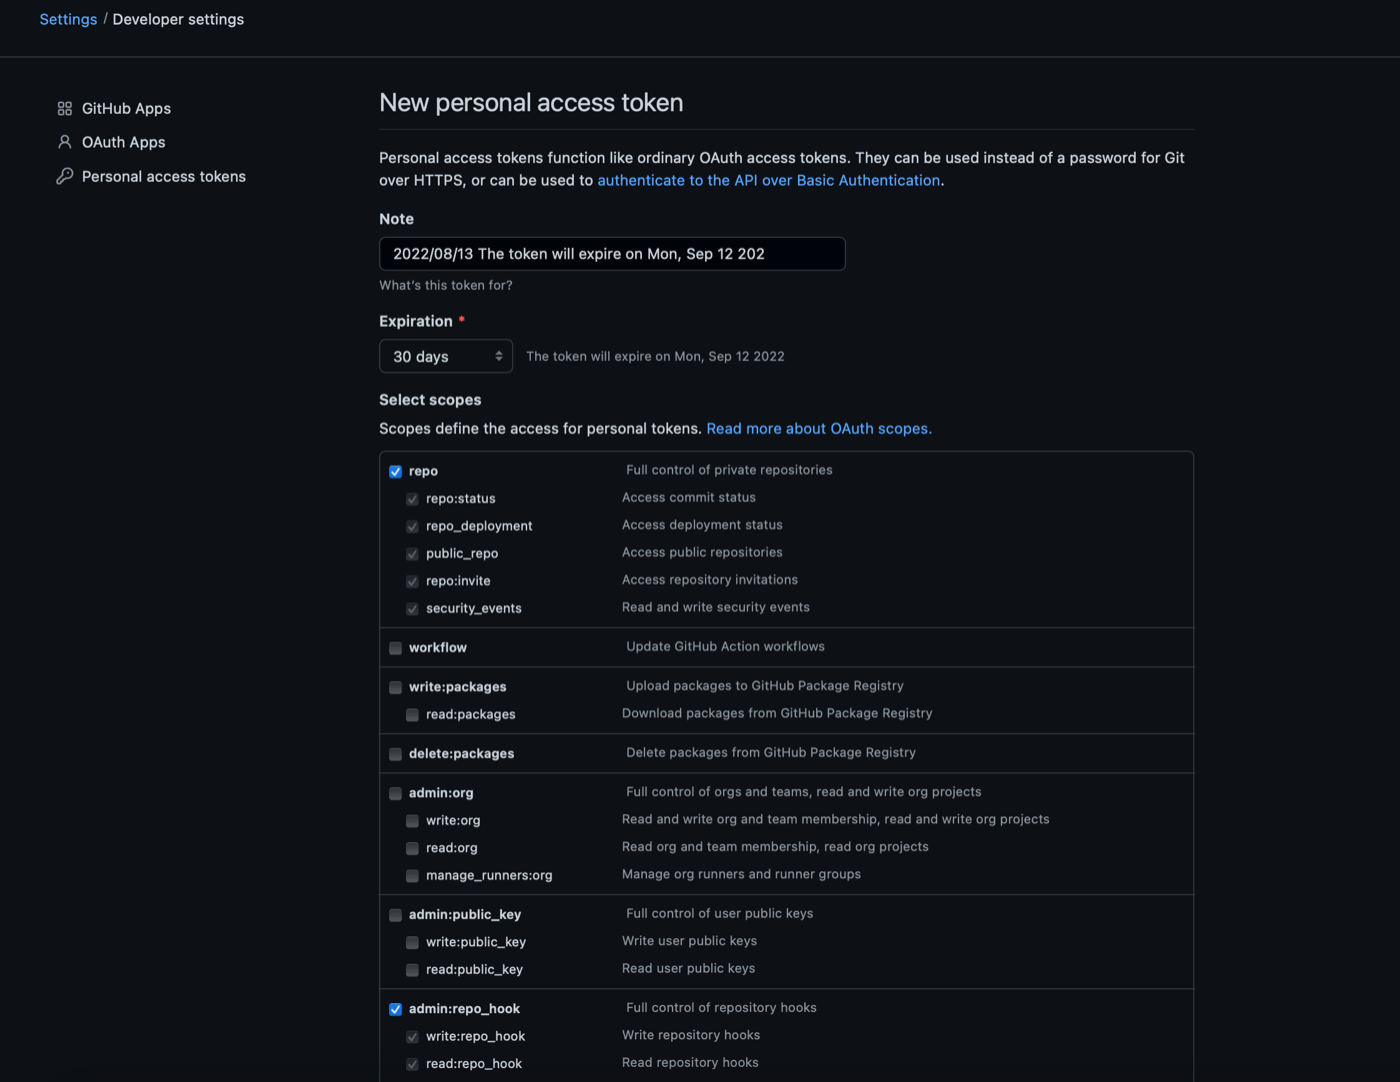The image size is (1400, 1082).
Task: Click 'Full control of private repositories' description
Action: tap(729, 470)
